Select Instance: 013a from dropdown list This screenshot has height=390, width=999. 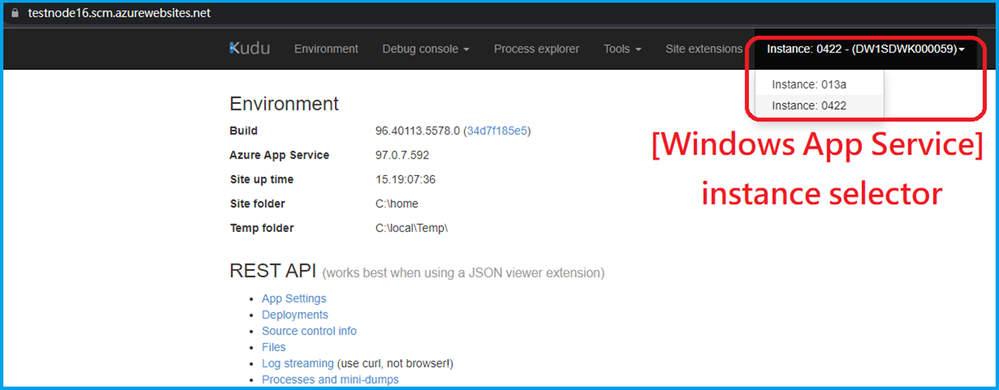point(819,85)
